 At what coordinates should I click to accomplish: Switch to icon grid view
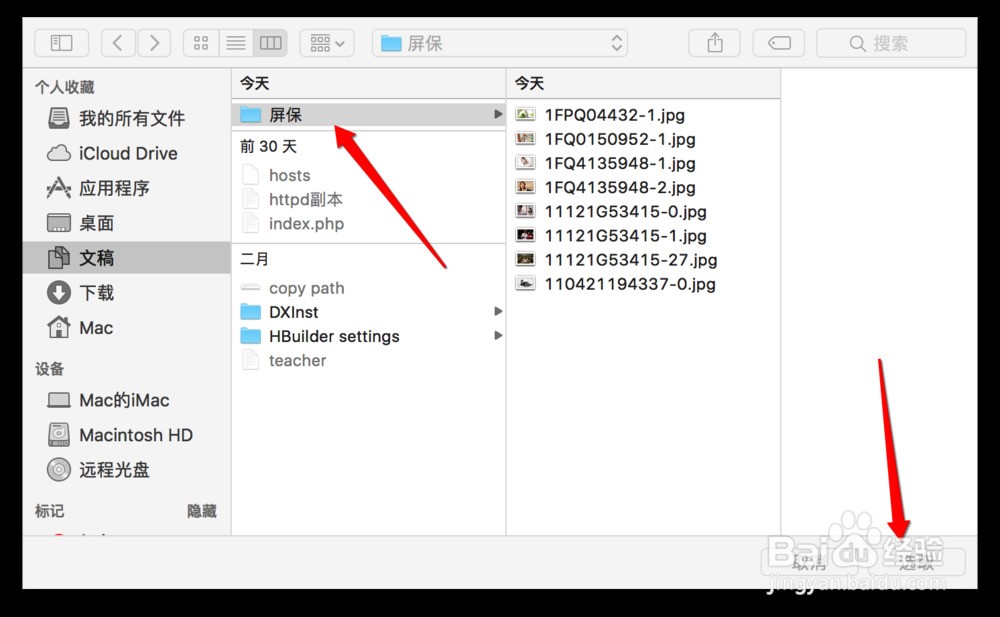pyautogui.click(x=201, y=43)
